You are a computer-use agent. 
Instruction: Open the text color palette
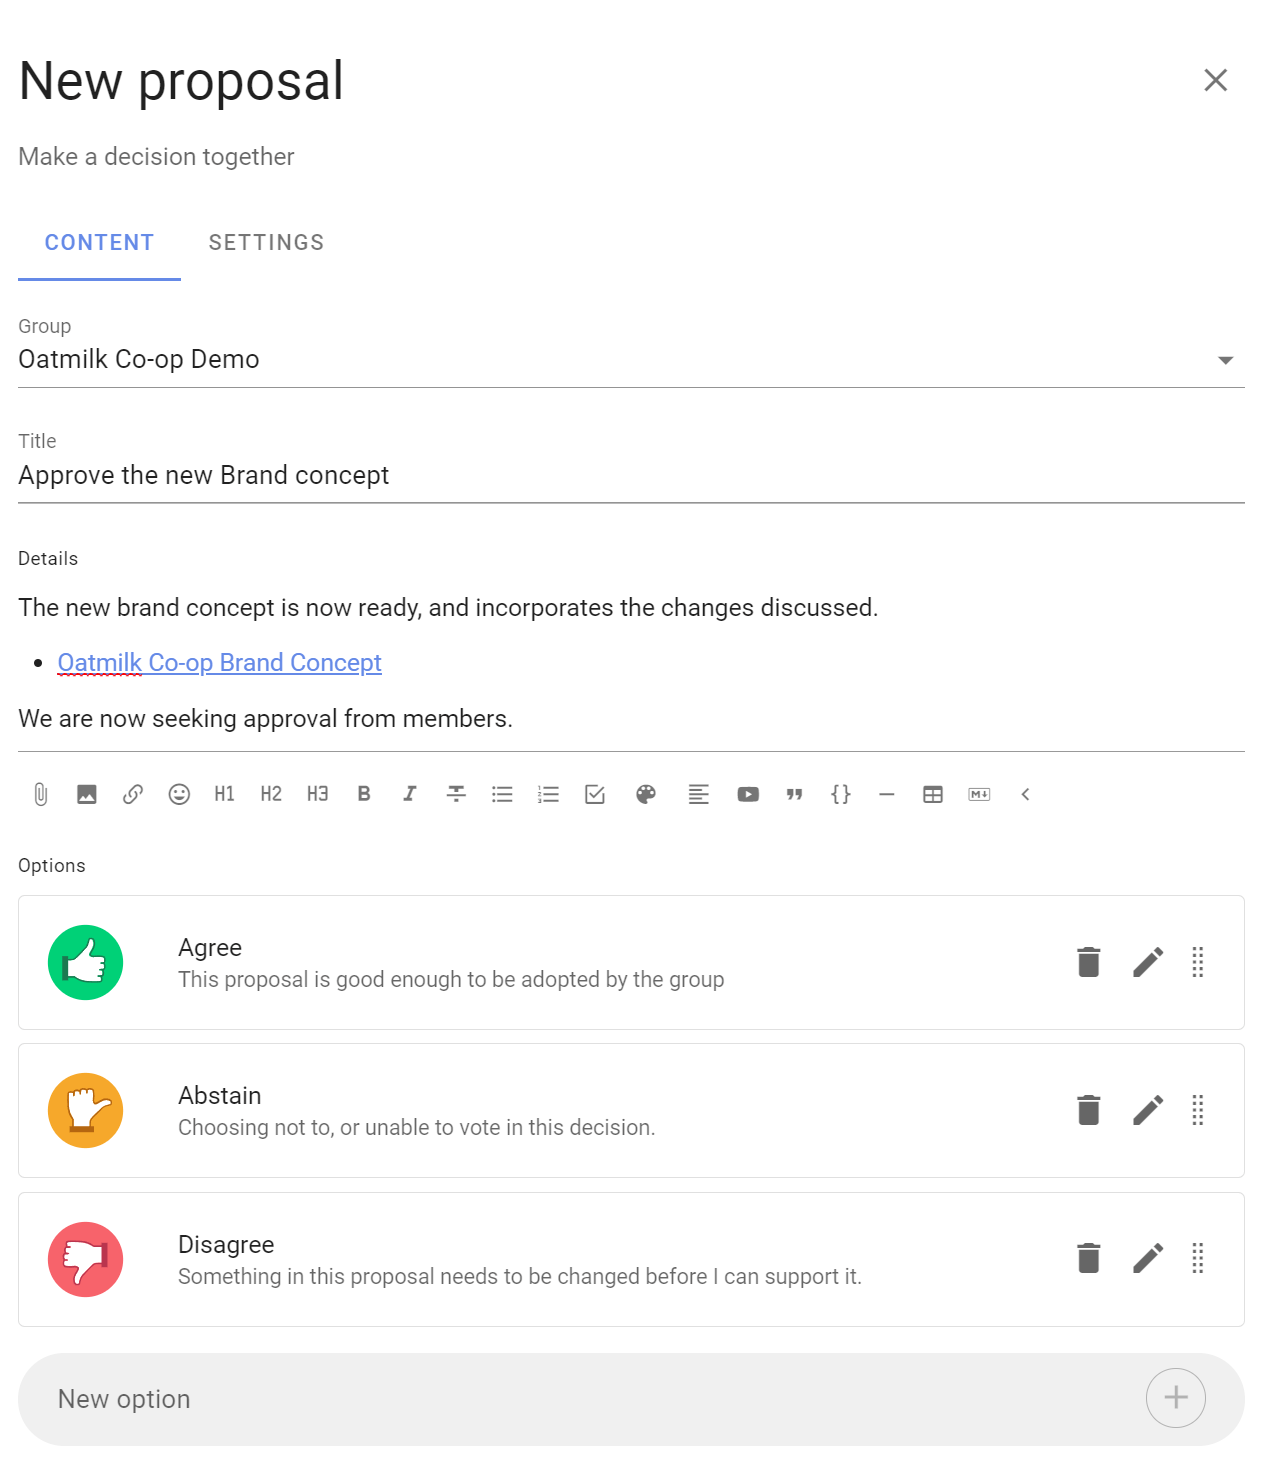pyautogui.click(x=646, y=794)
